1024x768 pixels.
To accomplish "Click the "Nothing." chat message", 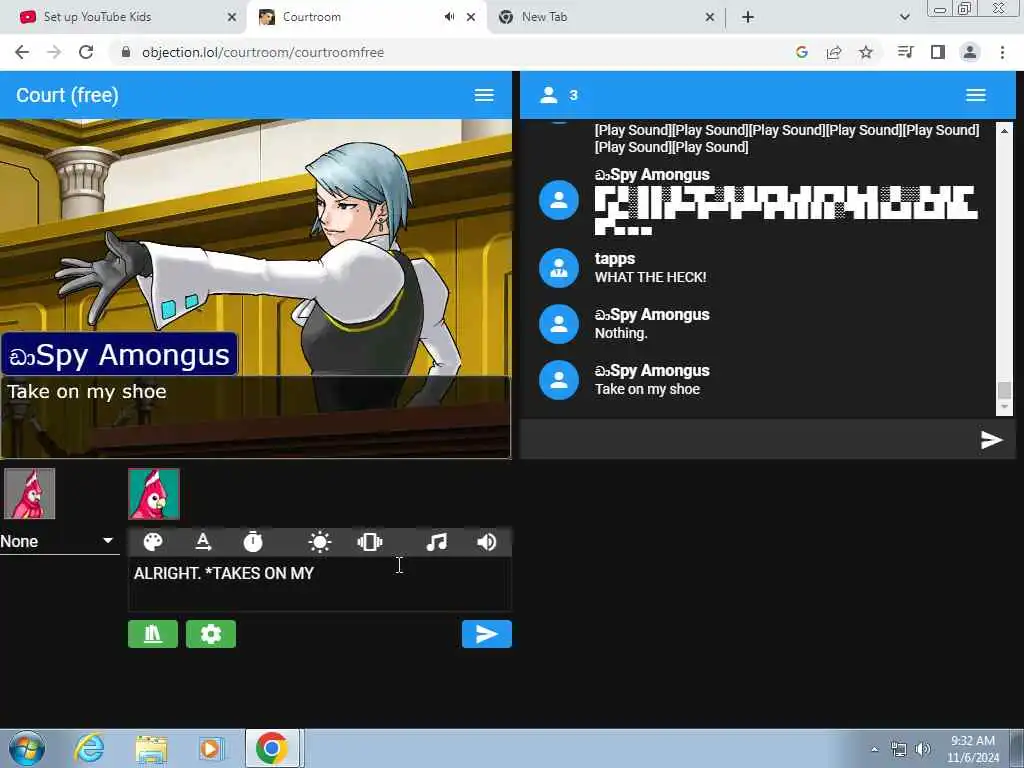I will pyautogui.click(x=621, y=333).
